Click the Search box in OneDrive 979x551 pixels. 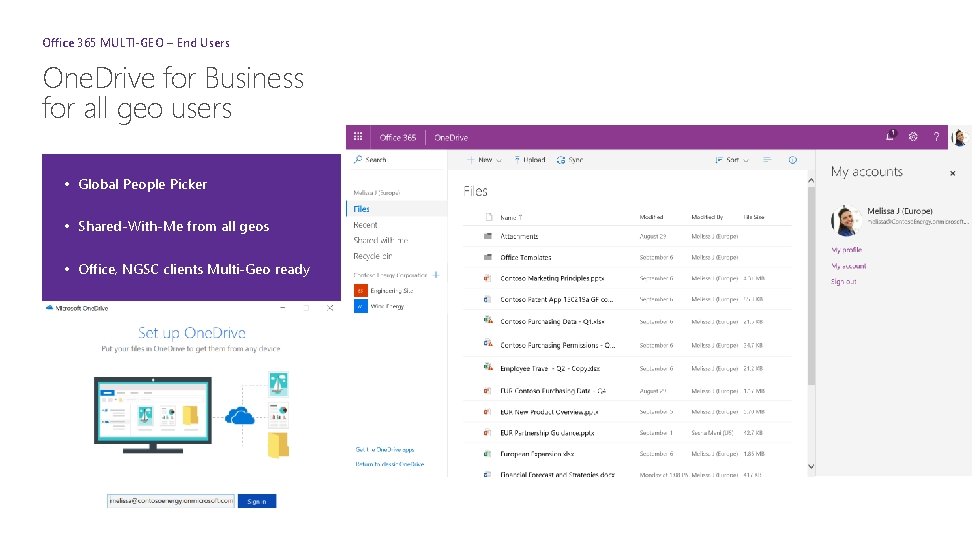tap(396, 160)
